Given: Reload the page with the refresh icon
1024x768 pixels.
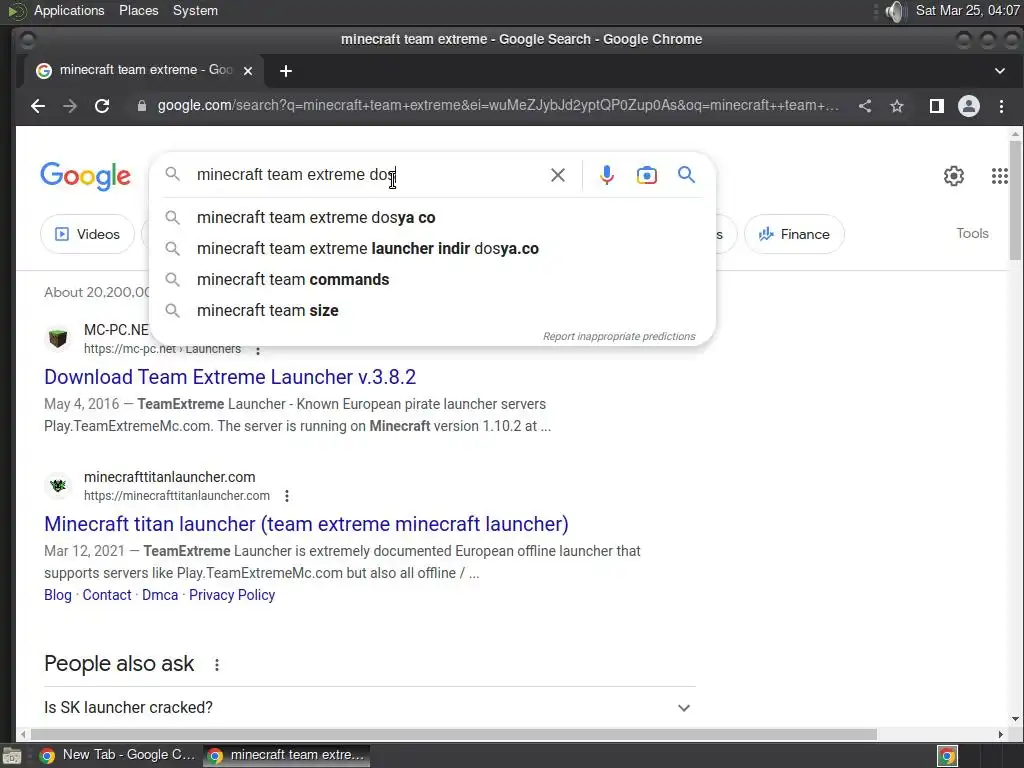Looking at the screenshot, I should point(102,106).
